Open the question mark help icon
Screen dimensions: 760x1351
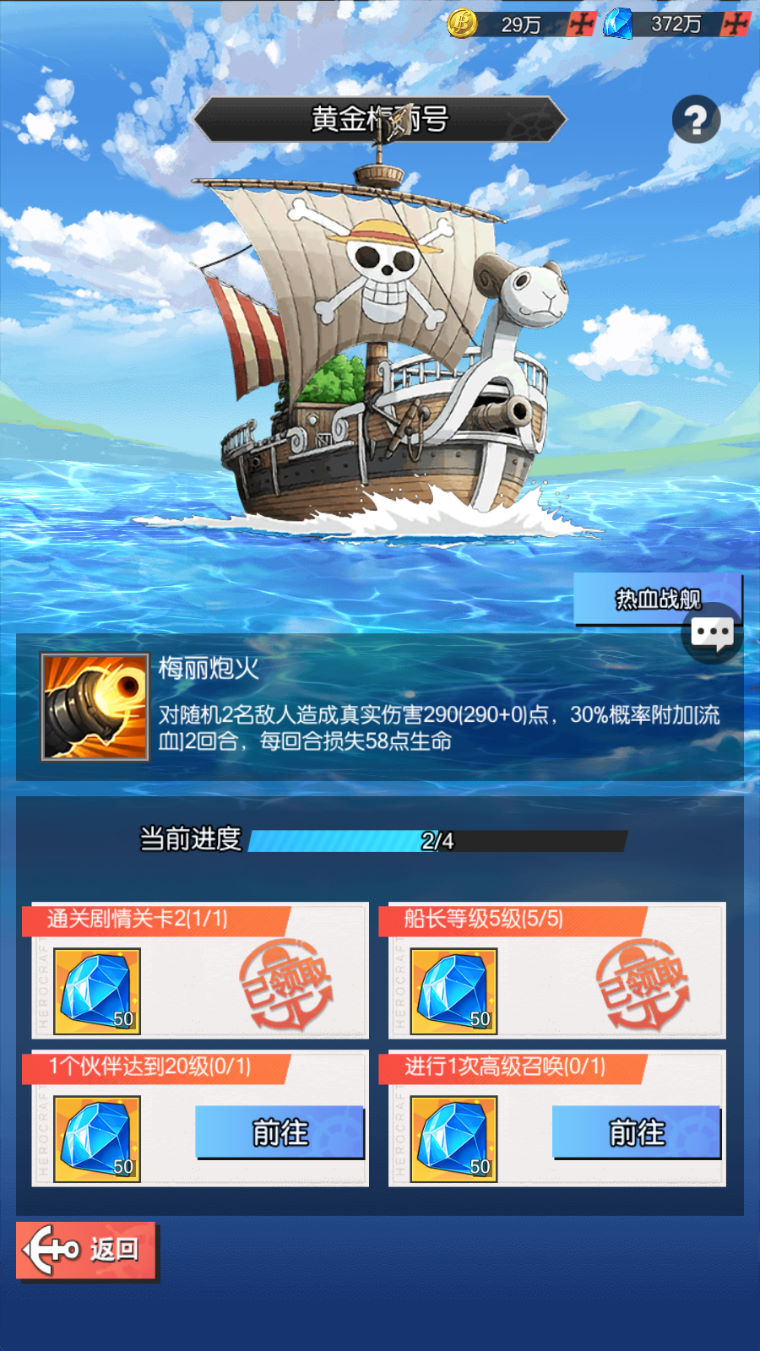696,121
